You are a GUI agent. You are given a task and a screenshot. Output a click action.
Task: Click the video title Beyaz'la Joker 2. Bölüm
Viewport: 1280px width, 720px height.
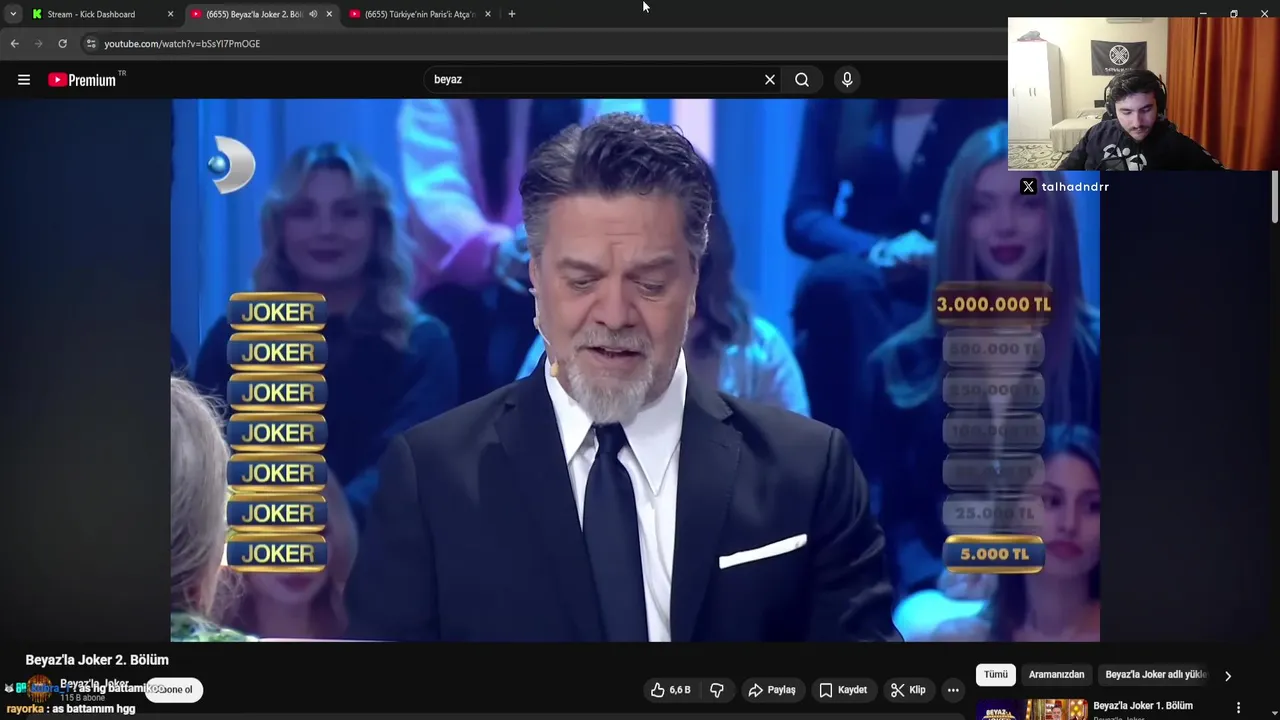coord(97,660)
